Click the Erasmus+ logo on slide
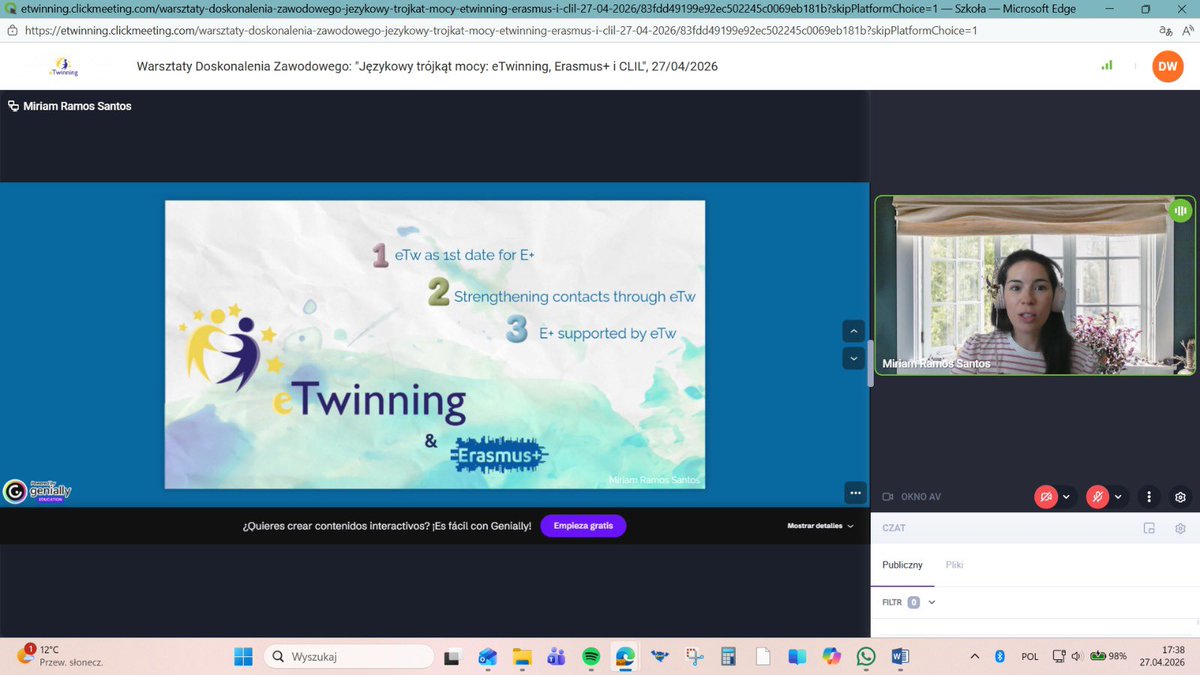The image size is (1200, 675). pyautogui.click(x=499, y=454)
